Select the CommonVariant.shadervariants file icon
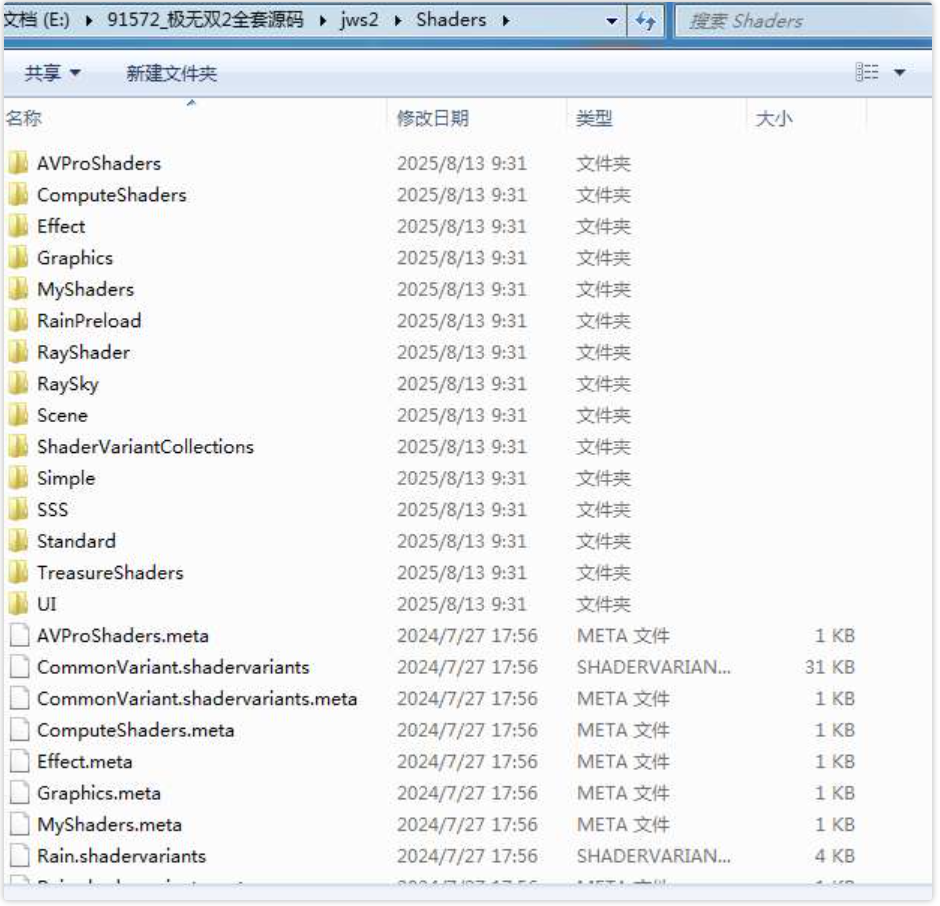 click(18, 667)
